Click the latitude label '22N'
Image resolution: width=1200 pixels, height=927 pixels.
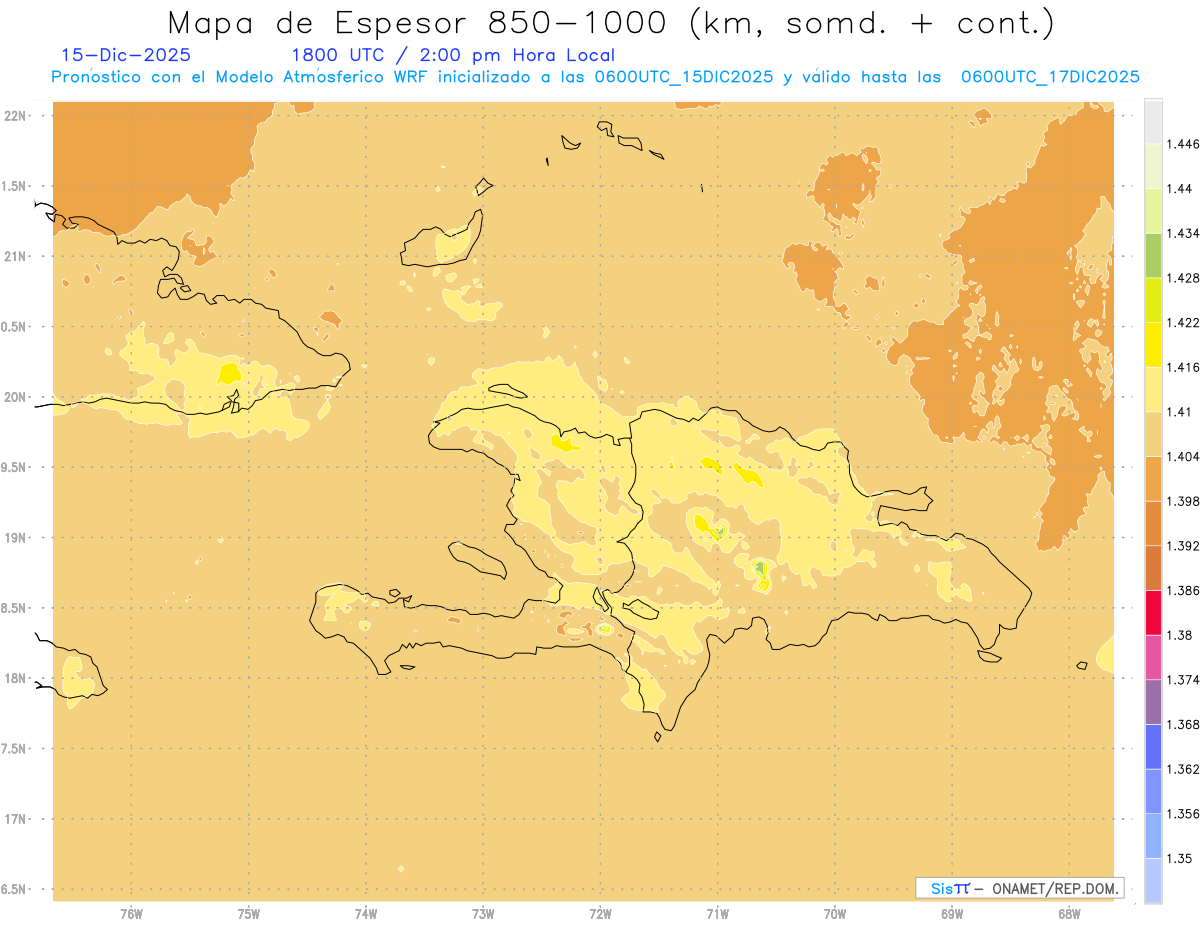[x=15, y=116]
